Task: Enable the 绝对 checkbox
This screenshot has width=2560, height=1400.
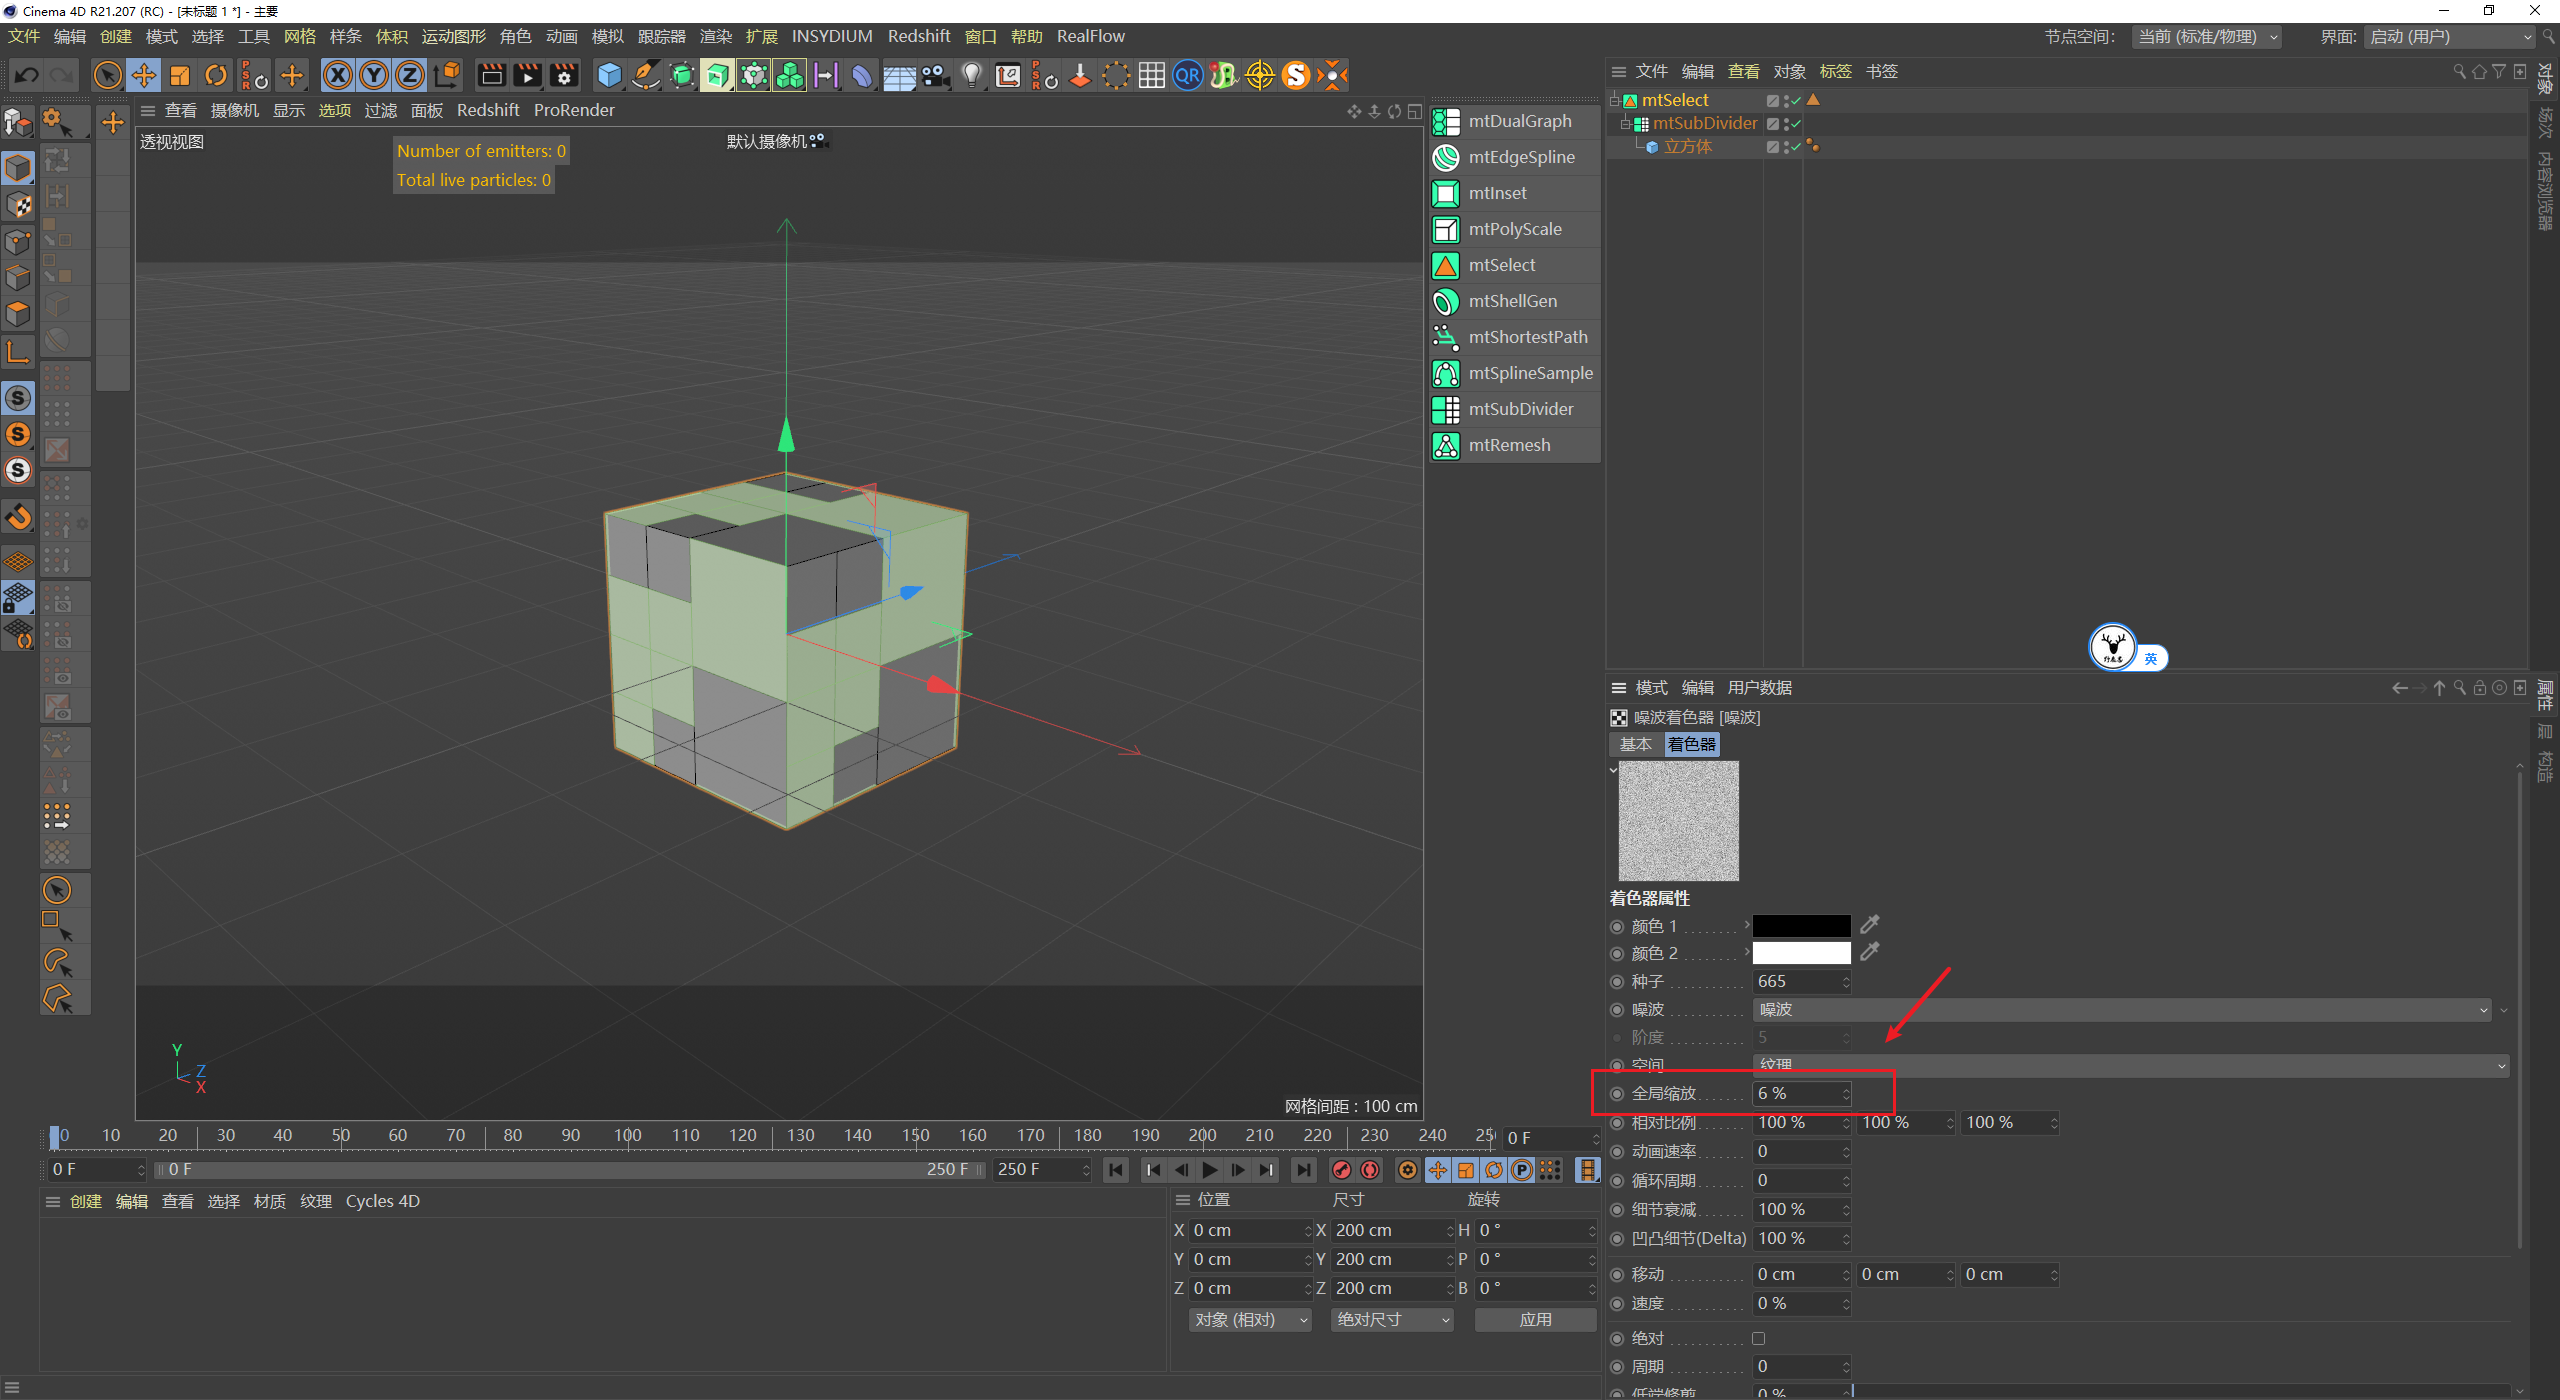Action: coord(1759,1338)
